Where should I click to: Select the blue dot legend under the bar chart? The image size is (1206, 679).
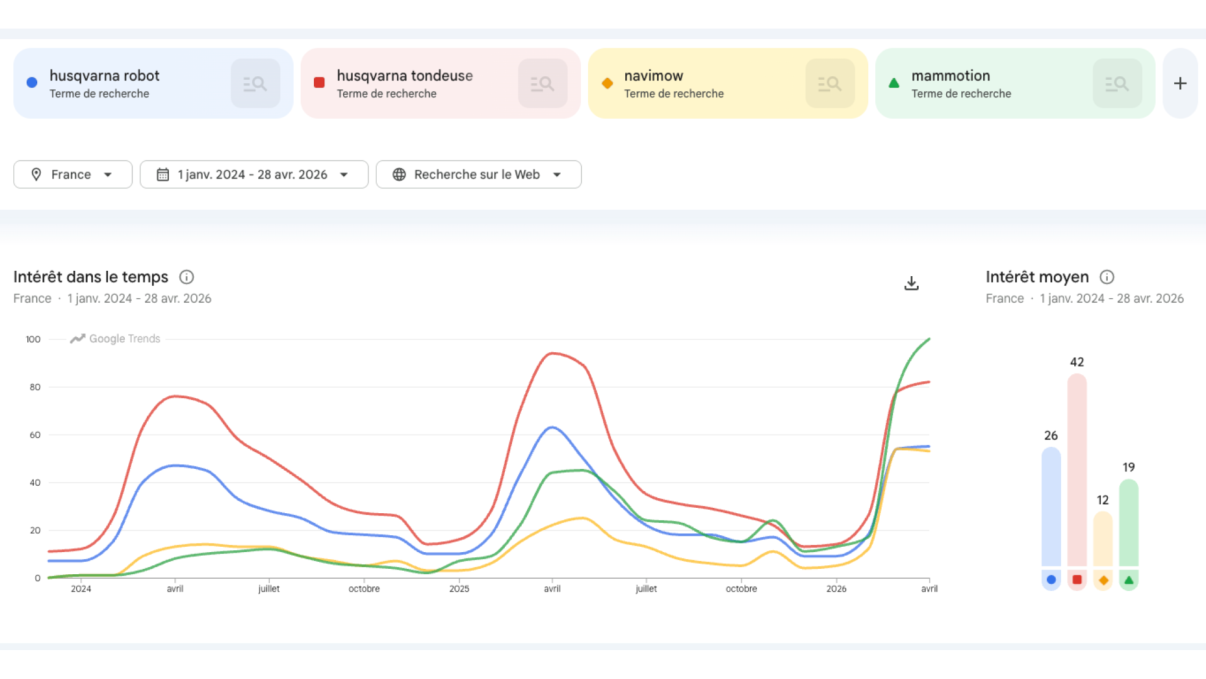pyautogui.click(x=1050, y=579)
